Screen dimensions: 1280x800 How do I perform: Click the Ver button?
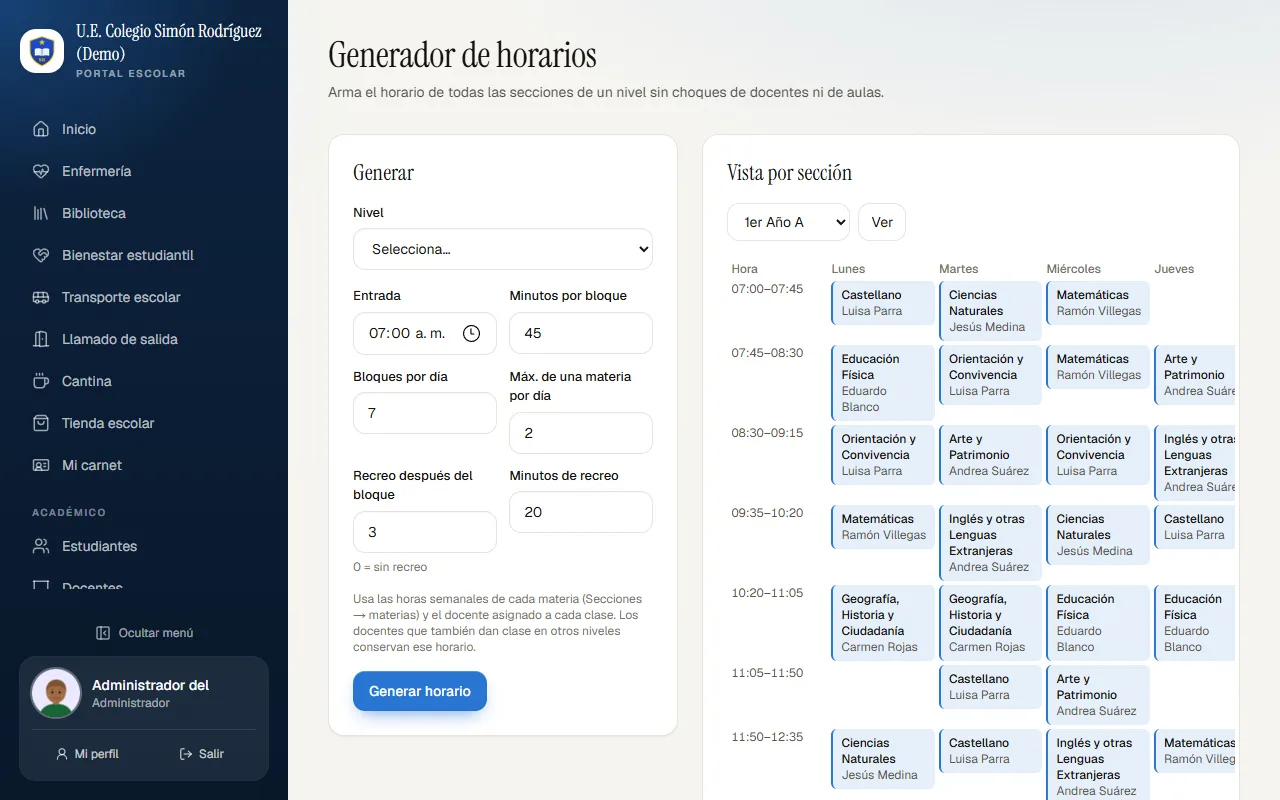(x=882, y=222)
